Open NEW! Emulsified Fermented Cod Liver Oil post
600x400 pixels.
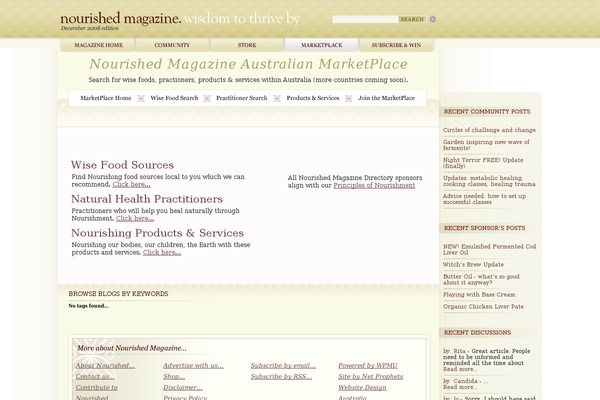pyautogui.click(x=489, y=250)
